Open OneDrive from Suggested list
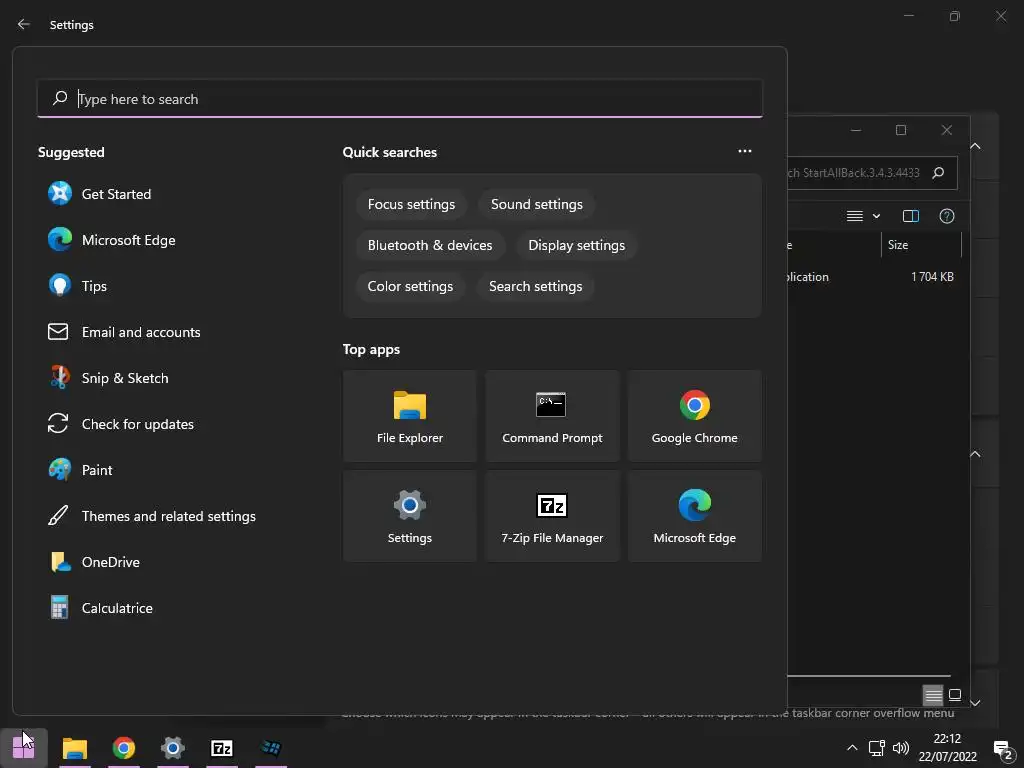The image size is (1024, 768). click(x=93, y=562)
